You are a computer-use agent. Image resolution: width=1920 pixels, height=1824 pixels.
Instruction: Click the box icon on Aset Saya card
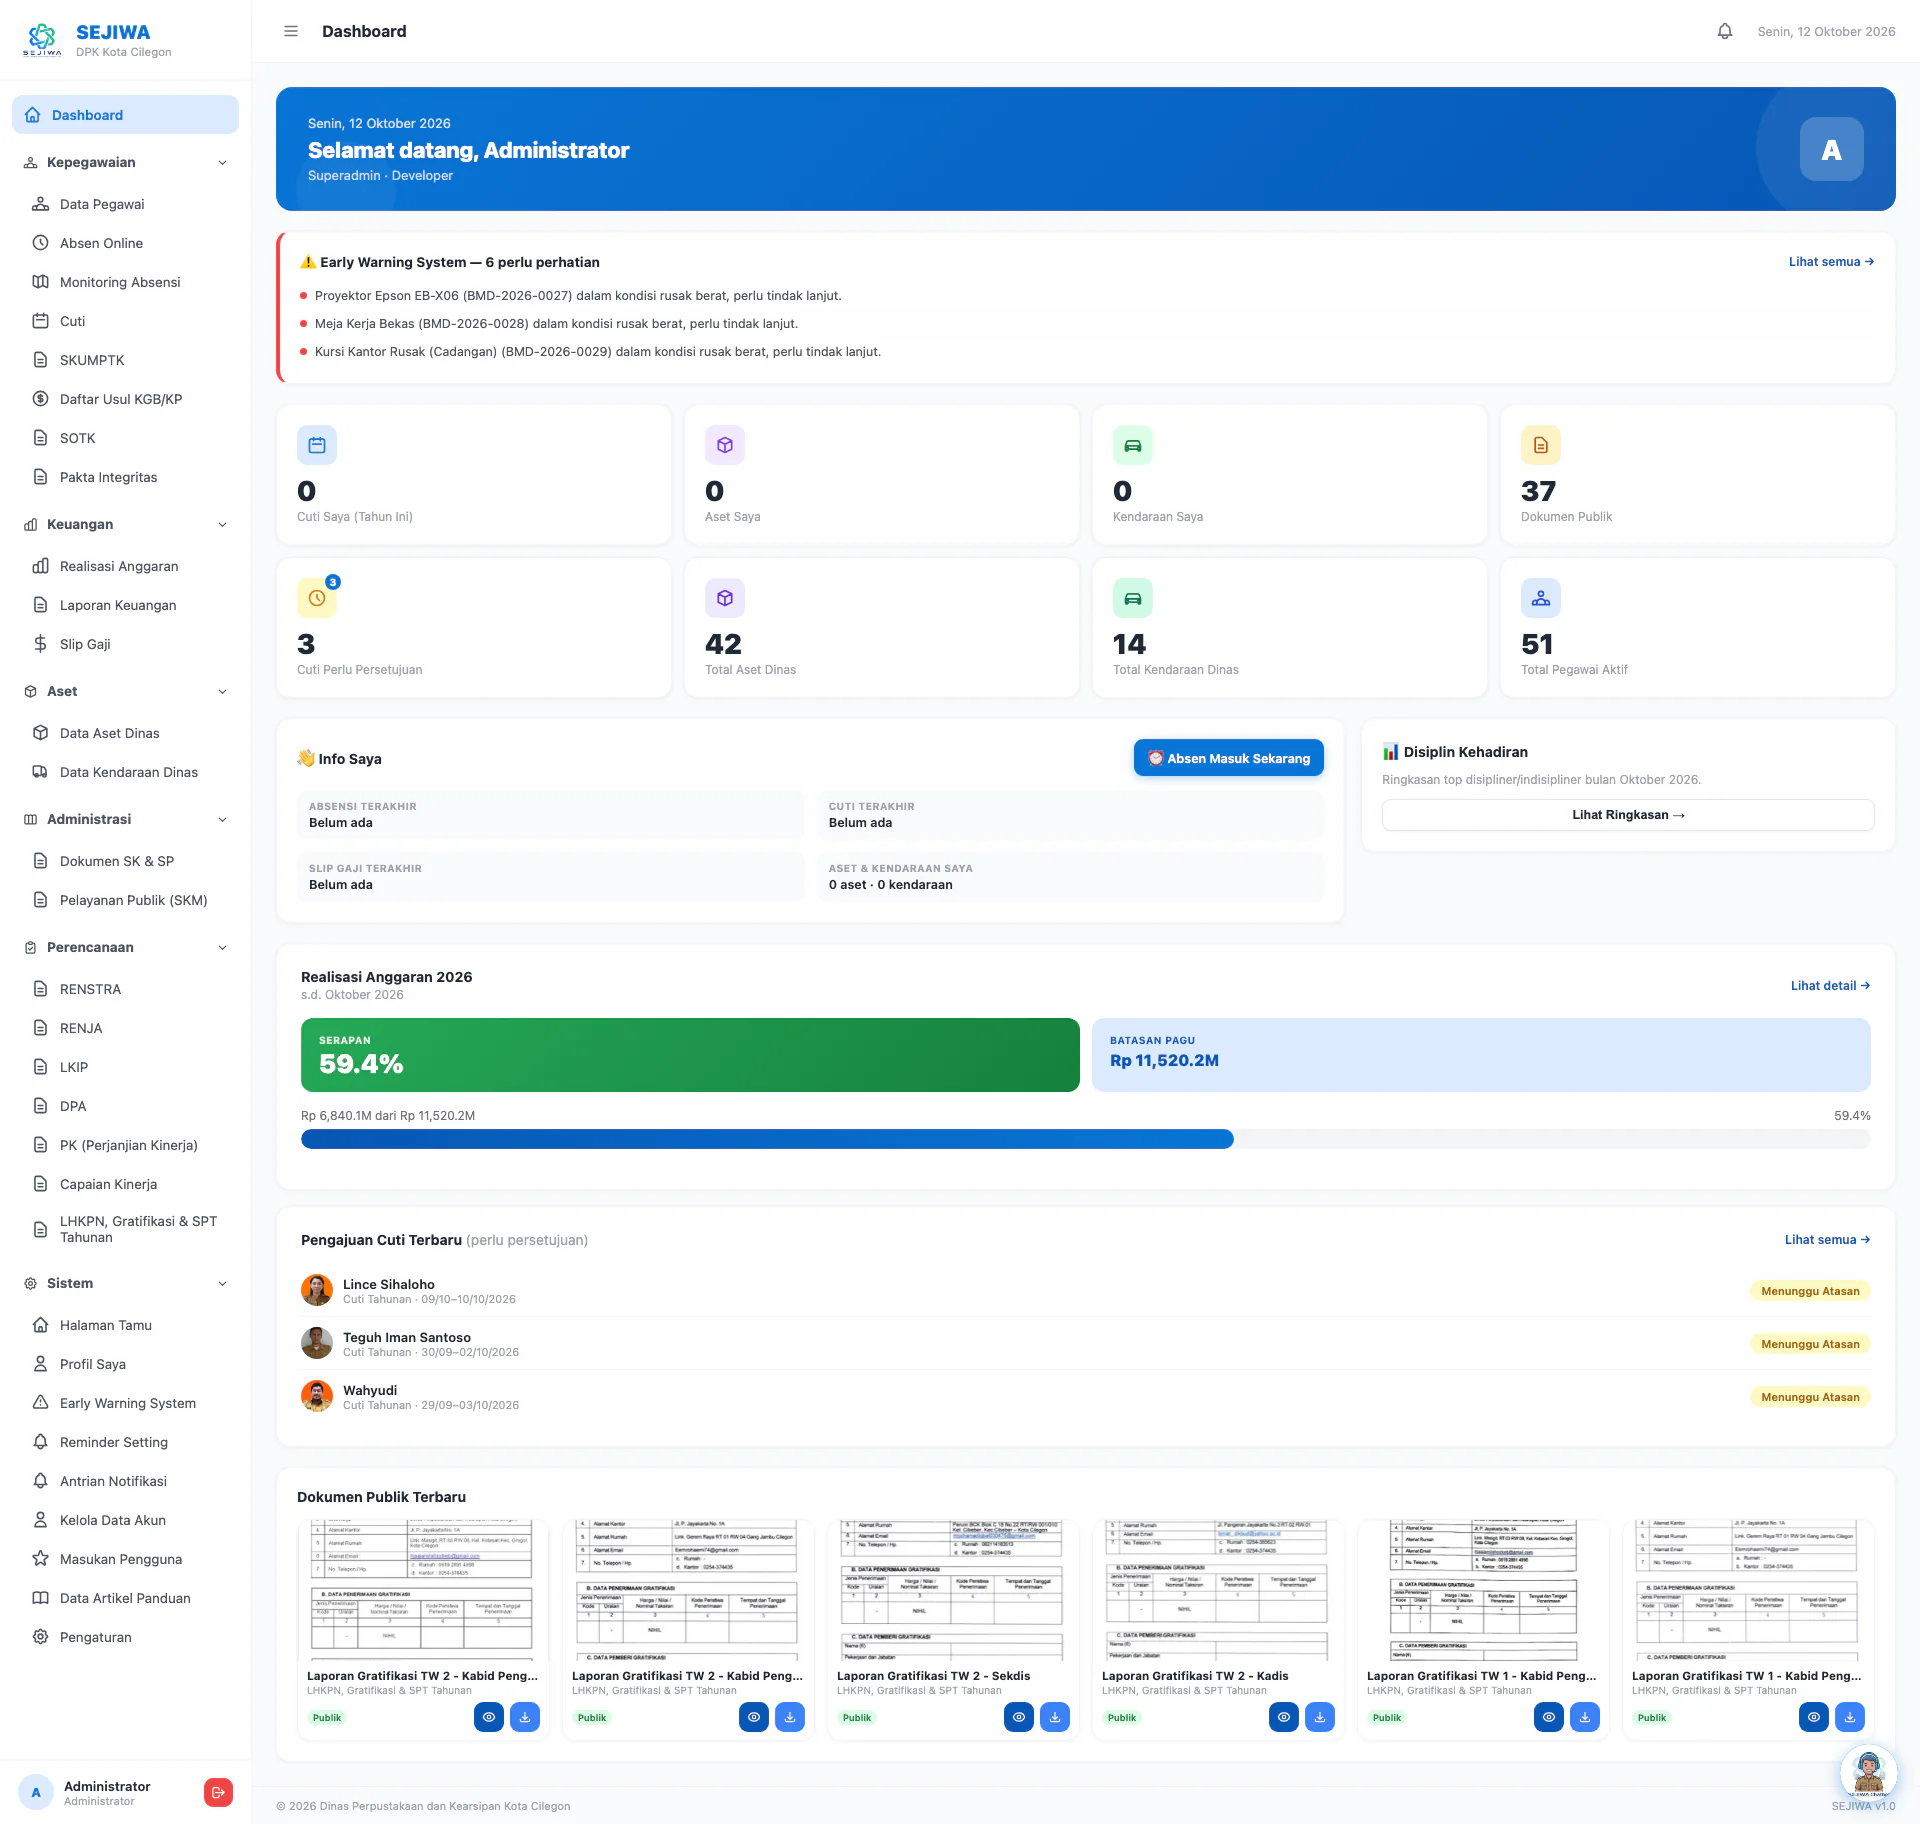(x=725, y=445)
